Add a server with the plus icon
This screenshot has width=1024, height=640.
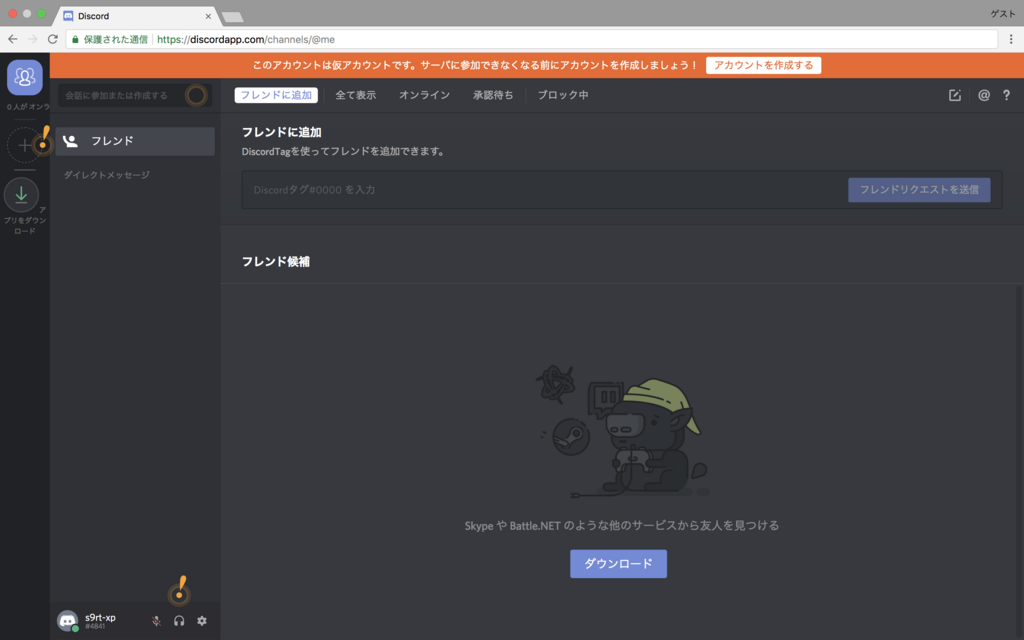(x=24, y=145)
